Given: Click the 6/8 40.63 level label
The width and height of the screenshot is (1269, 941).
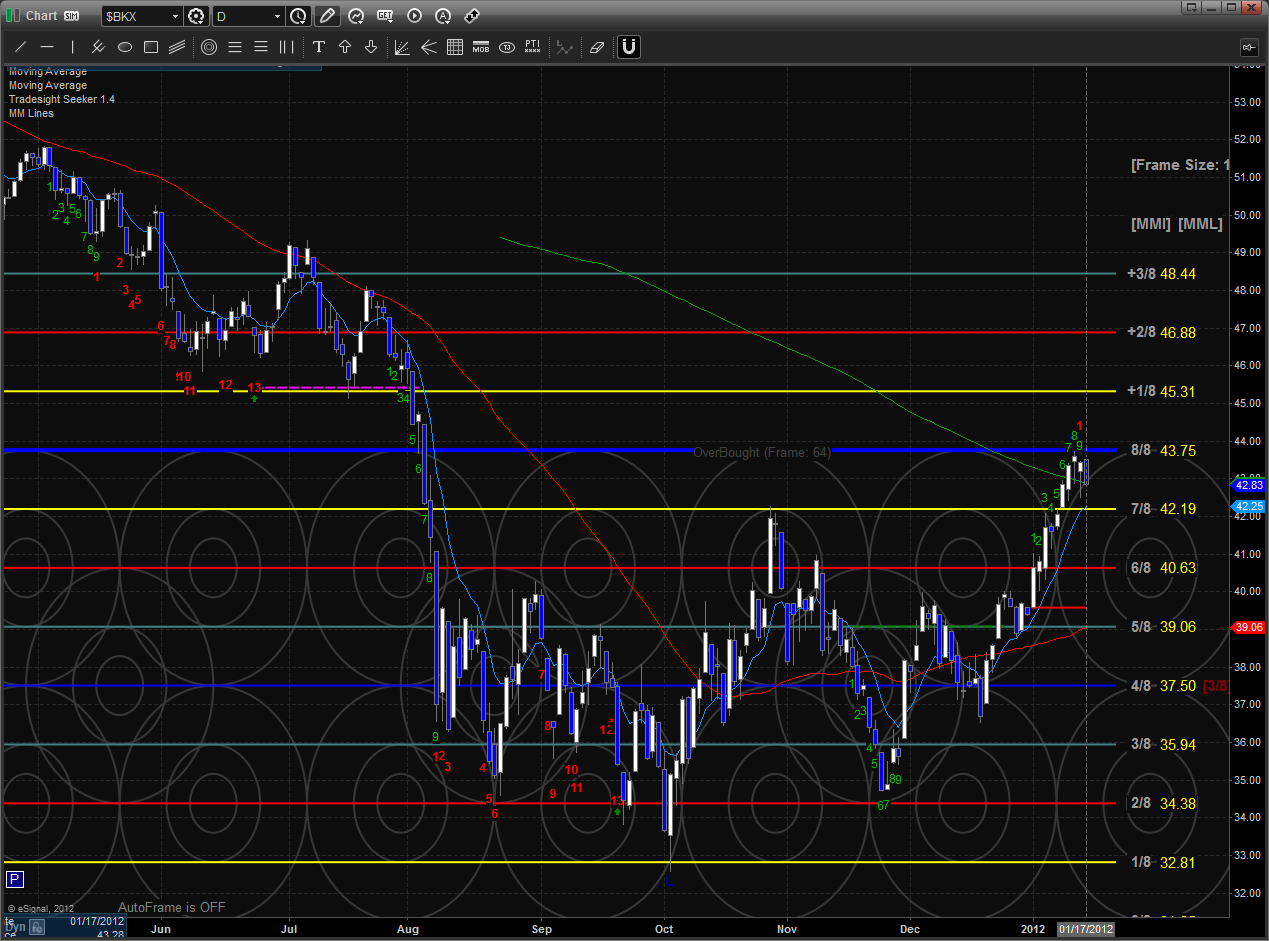Looking at the screenshot, I should [1163, 567].
